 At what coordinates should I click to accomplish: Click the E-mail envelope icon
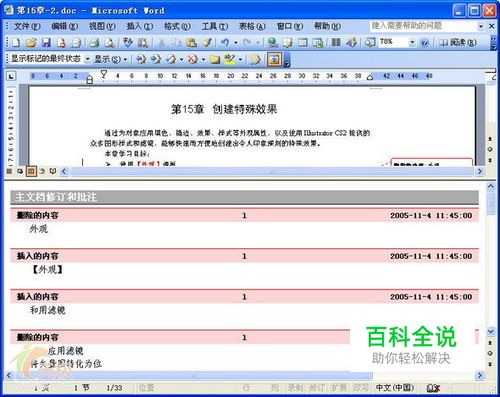pos(76,42)
